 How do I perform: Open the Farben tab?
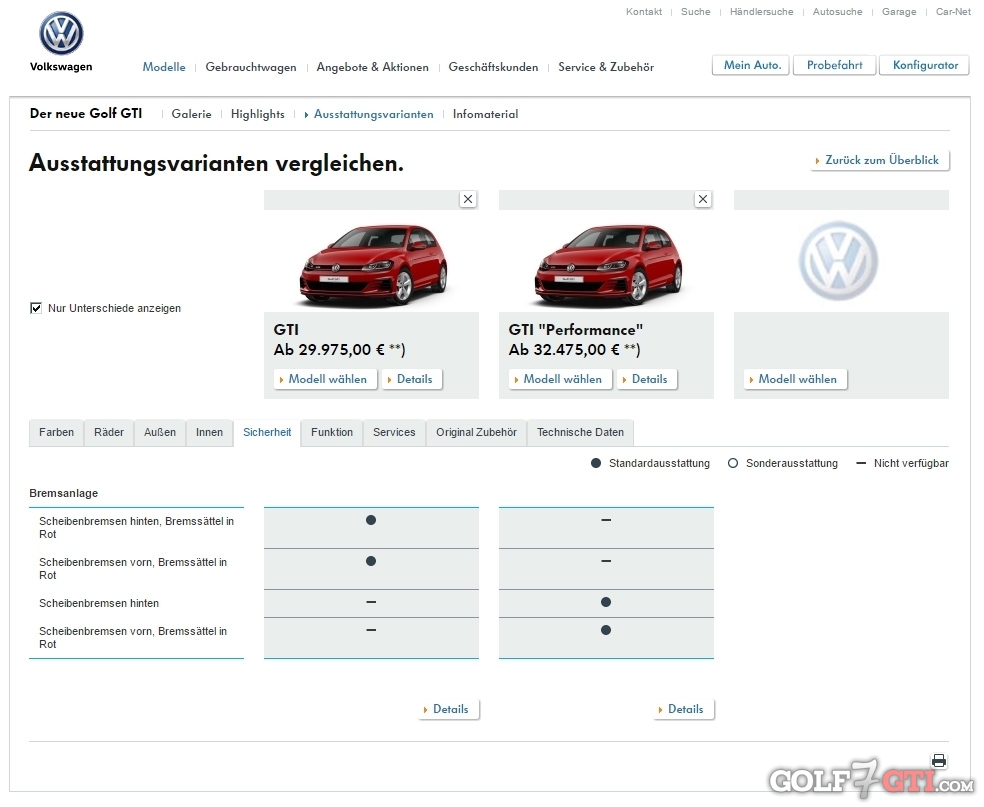pos(56,432)
